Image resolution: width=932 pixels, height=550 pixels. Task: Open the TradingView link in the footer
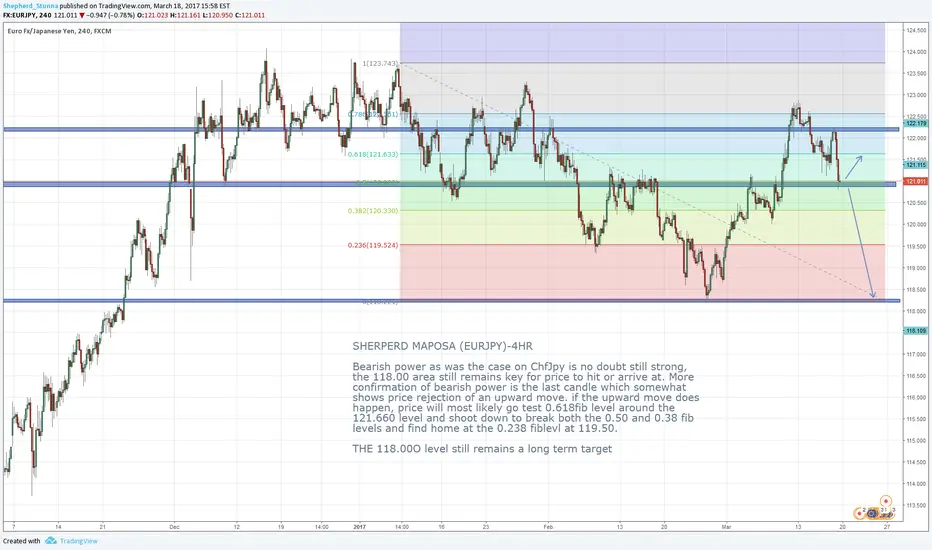(x=78, y=541)
